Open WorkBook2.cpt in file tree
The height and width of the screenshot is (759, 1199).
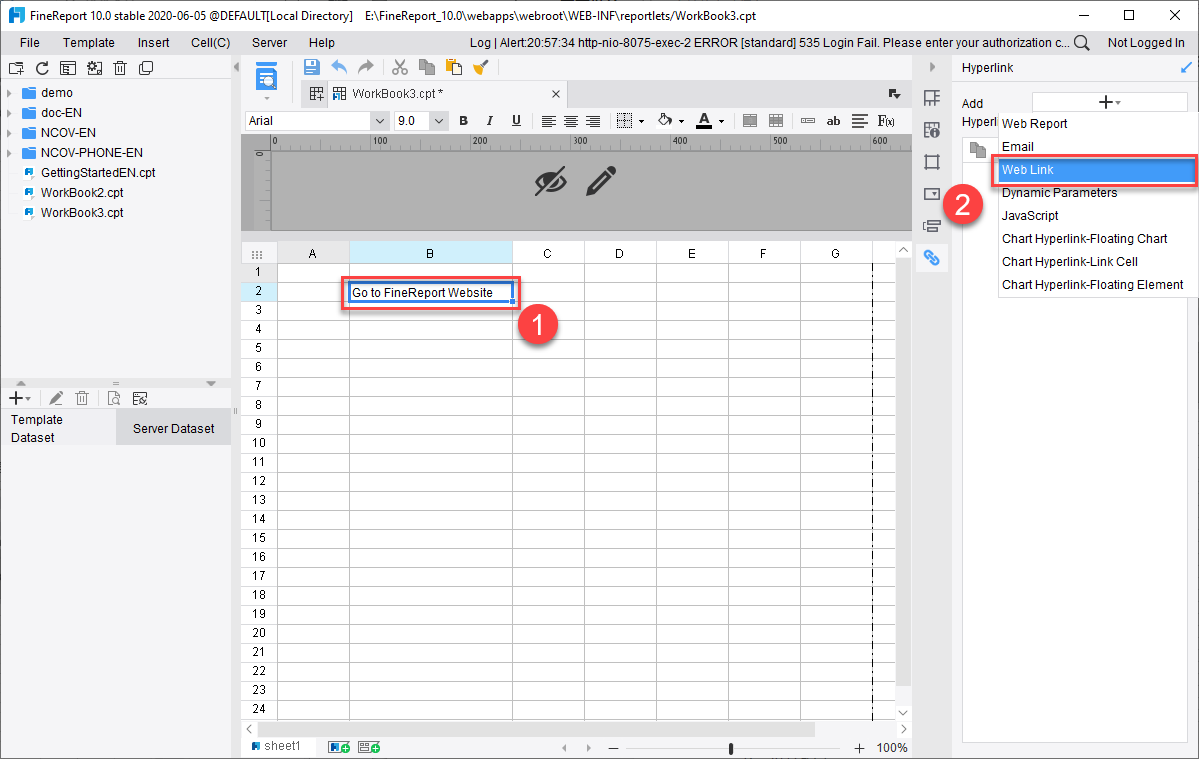pyautogui.click(x=82, y=193)
